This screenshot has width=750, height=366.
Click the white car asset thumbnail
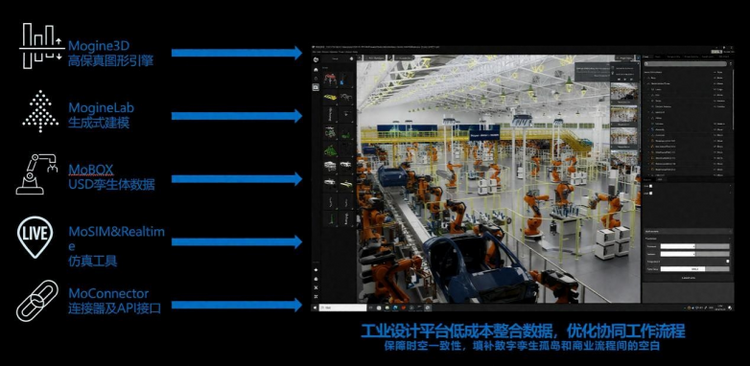pyautogui.click(x=330, y=166)
